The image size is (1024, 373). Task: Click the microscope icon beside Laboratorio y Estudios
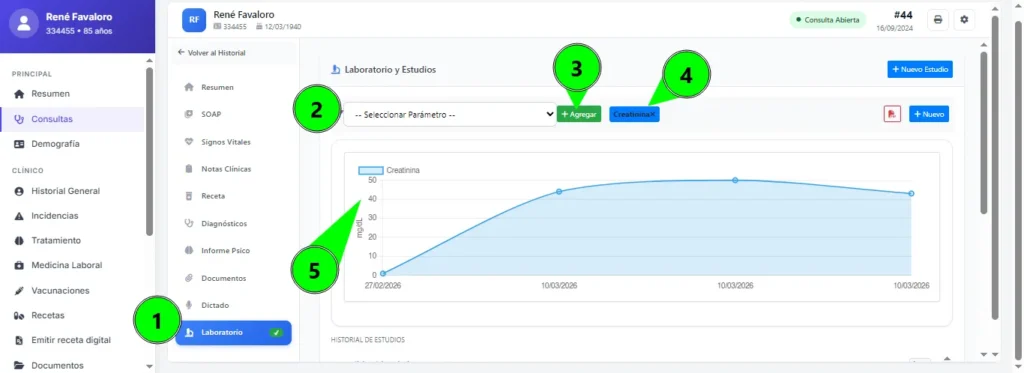pos(336,69)
